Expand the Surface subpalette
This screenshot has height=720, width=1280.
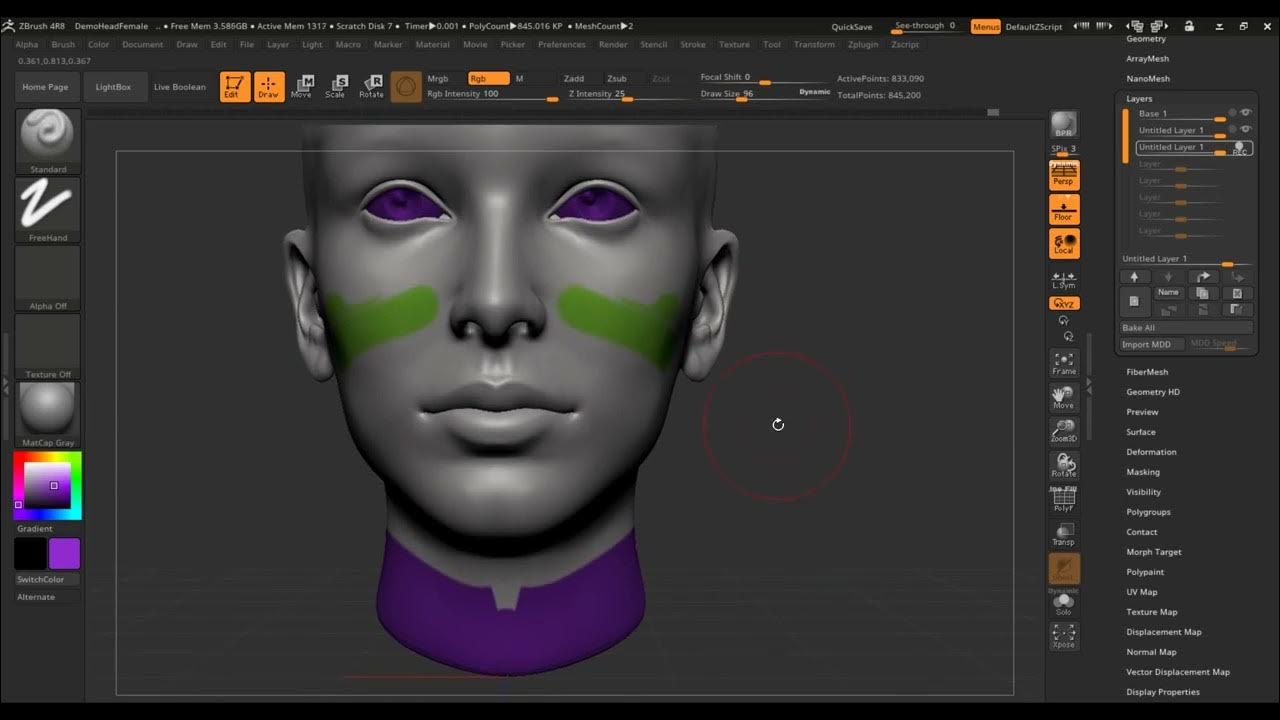(x=1141, y=432)
